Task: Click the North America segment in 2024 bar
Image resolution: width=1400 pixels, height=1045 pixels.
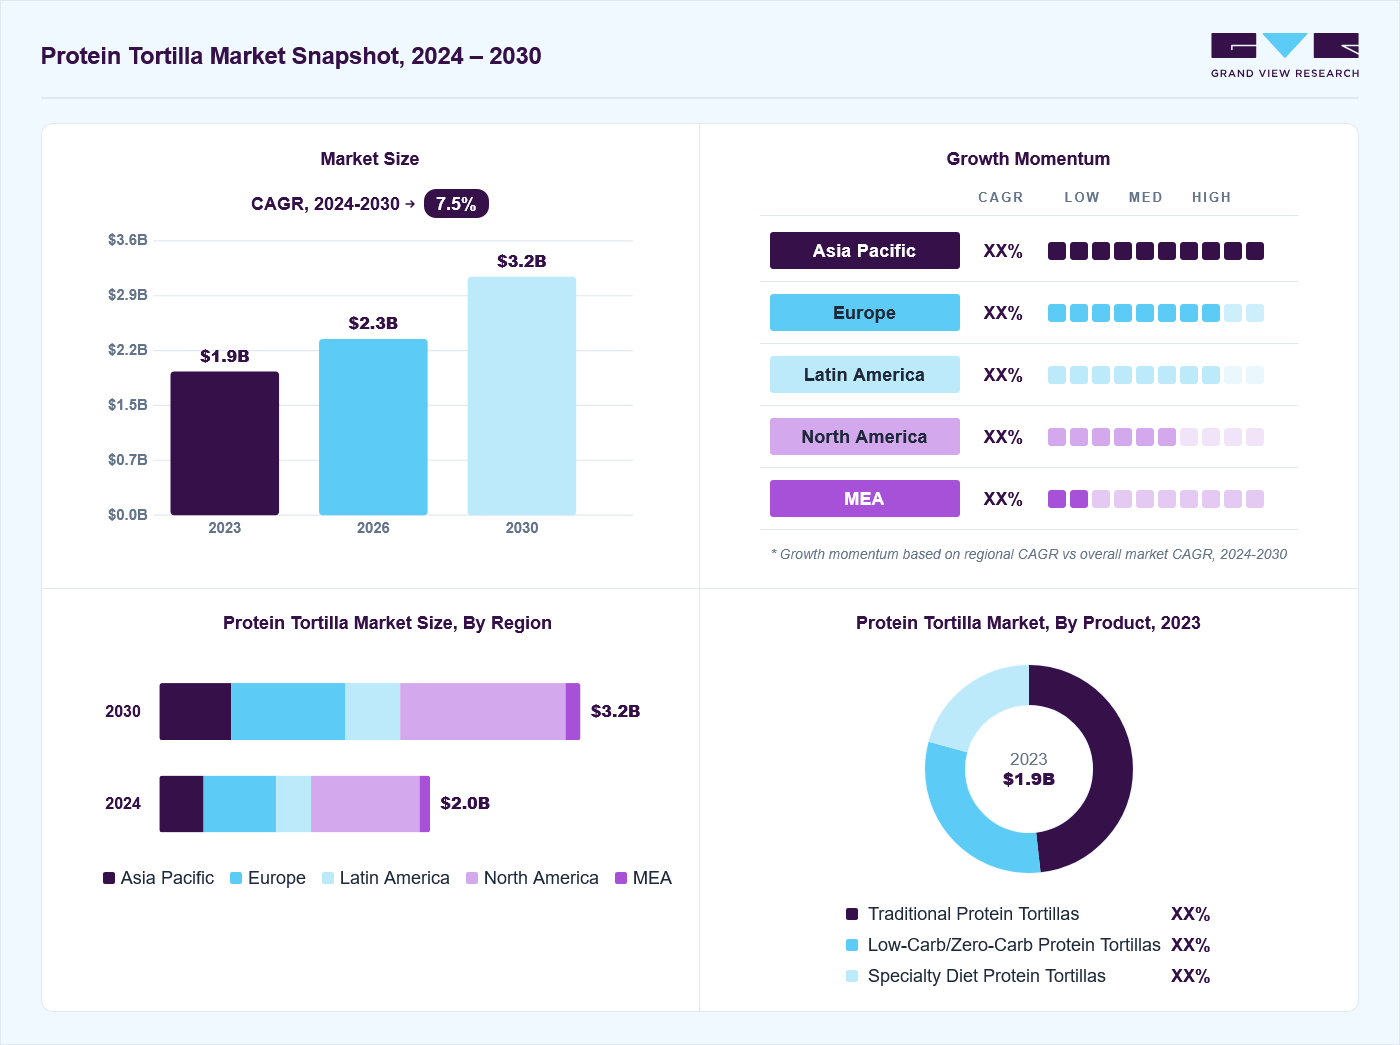Action: click(365, 804)
